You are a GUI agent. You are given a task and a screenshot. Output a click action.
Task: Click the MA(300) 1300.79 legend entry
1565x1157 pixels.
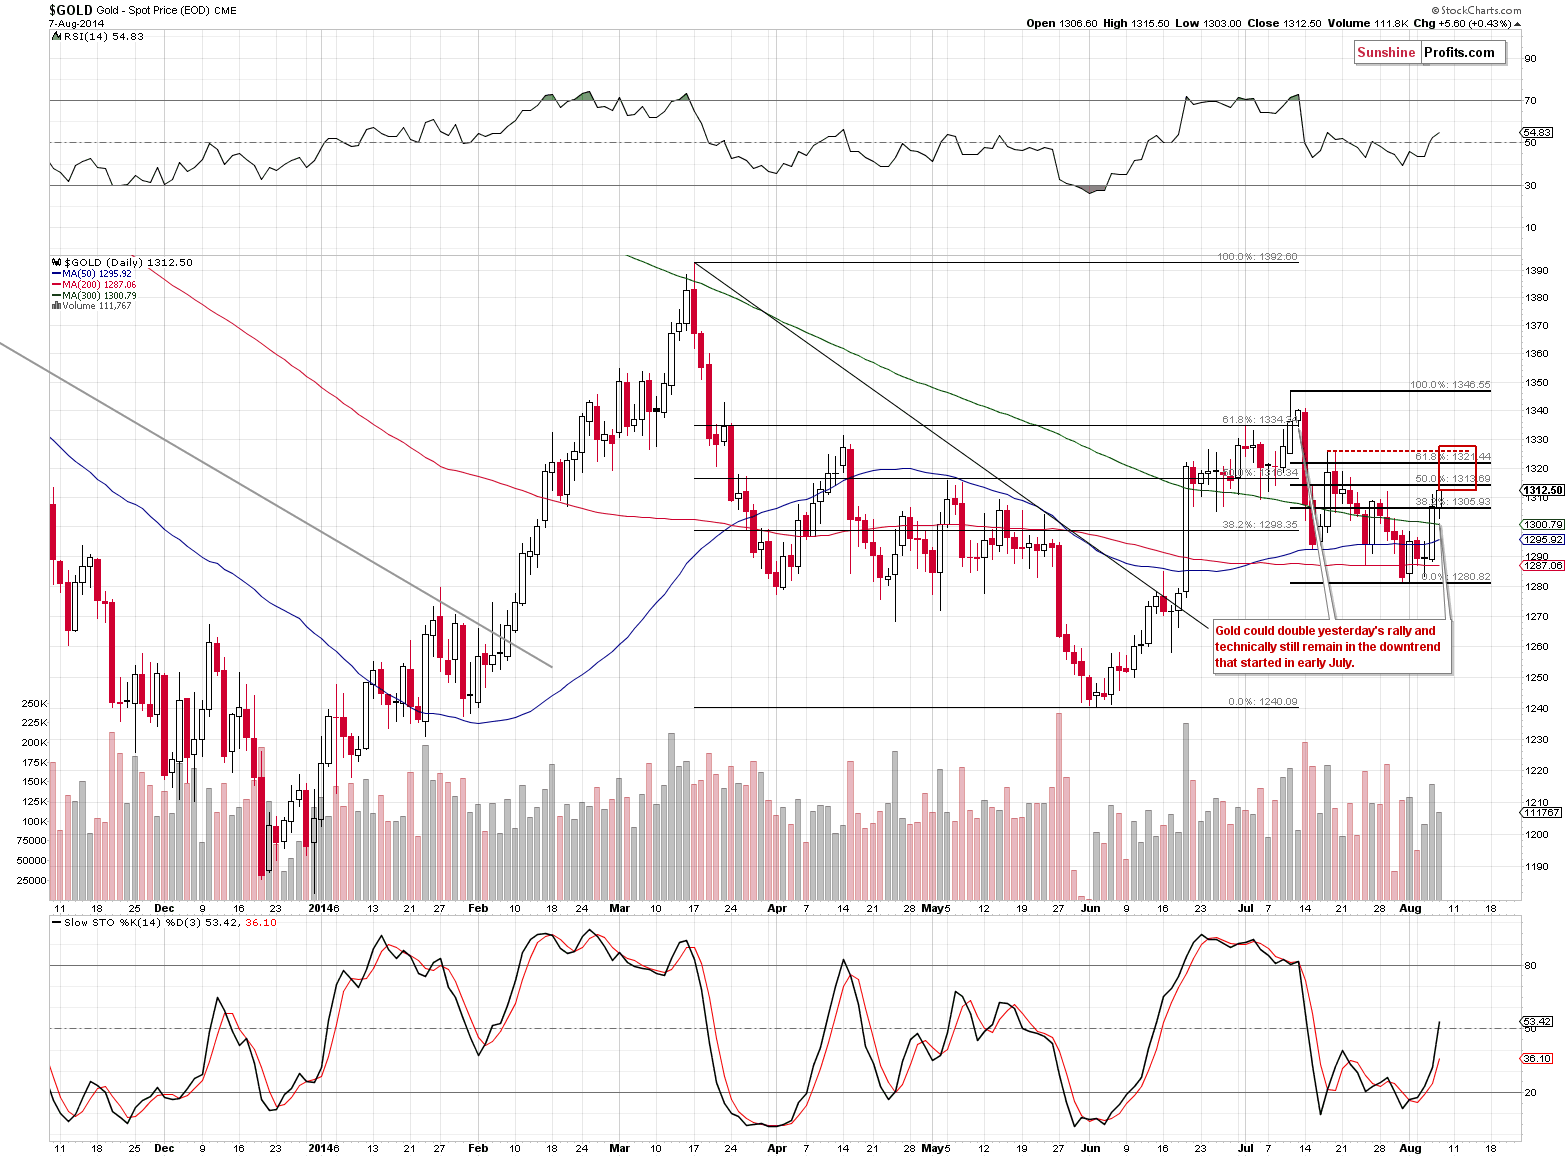(99, 296)
